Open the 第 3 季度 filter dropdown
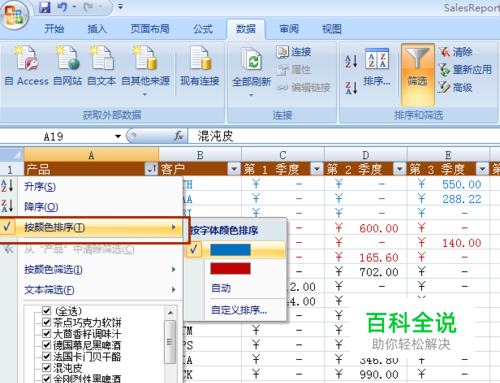 coord(482,169)
